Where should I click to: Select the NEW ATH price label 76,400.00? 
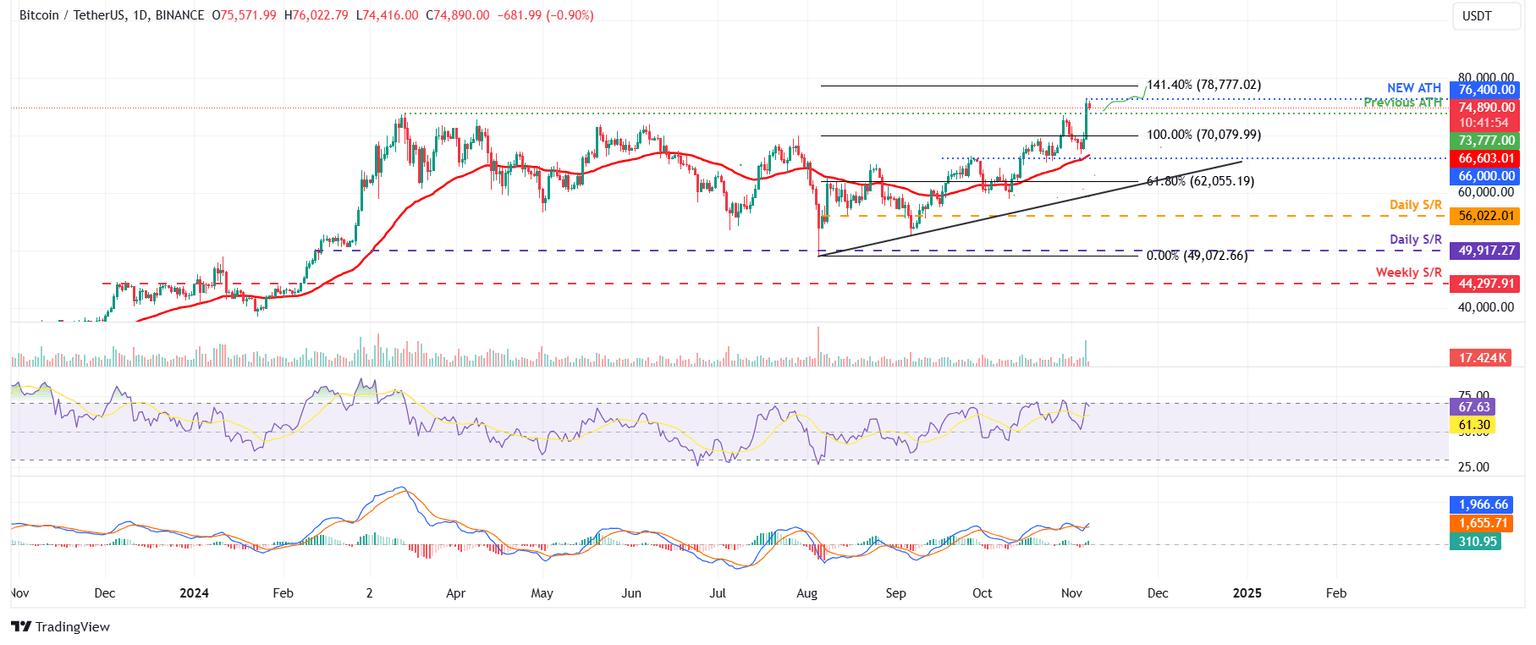[x=1484, y=89]
